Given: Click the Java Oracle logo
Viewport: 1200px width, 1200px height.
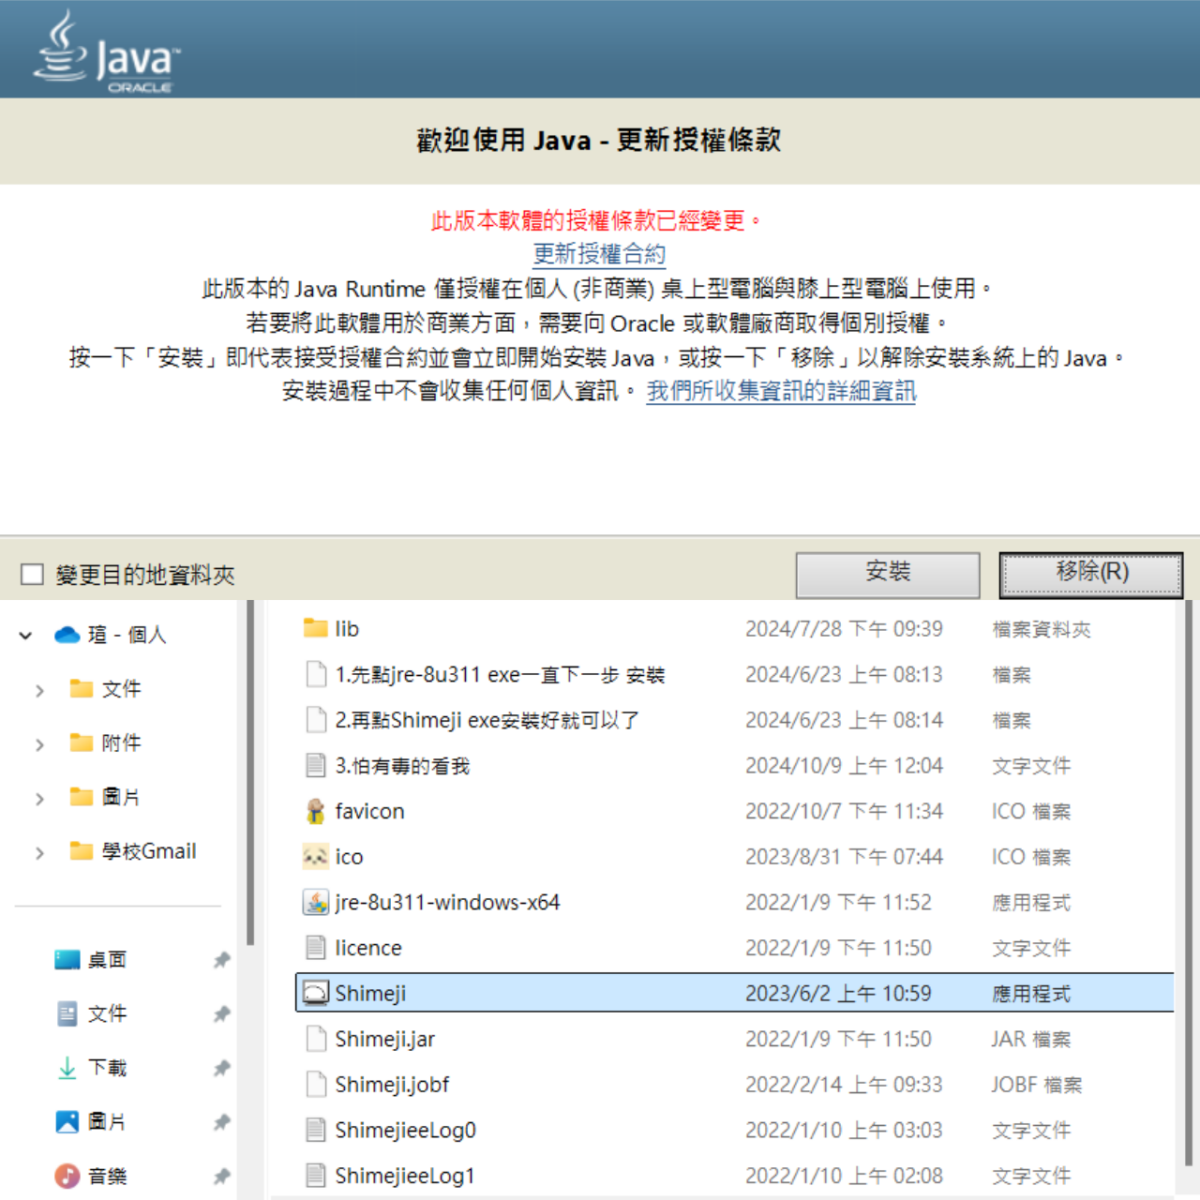Looking at the screenshot, I should coord(106,52).
